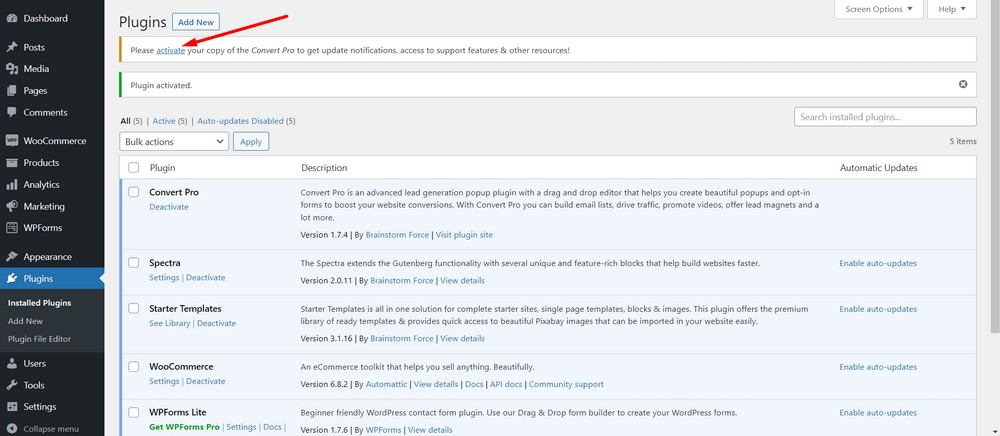Click the Tools wrench icon
Screen dimensions: 1000x436
11,385
